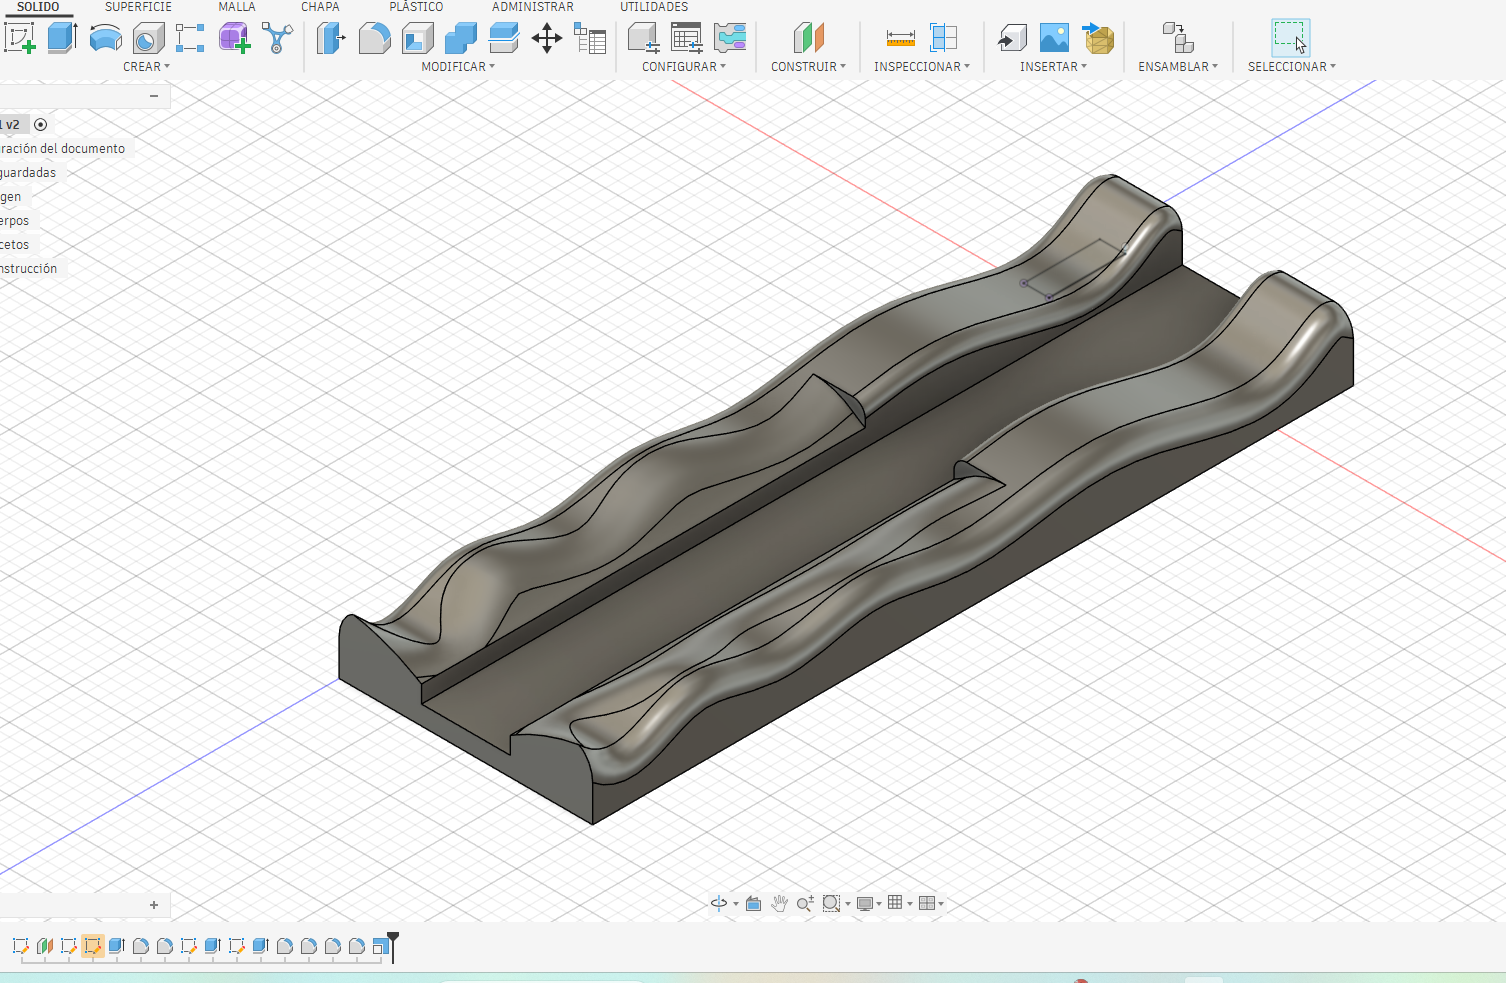
Task: Select the Revolve tool in Crear
Action: [106, 38]
